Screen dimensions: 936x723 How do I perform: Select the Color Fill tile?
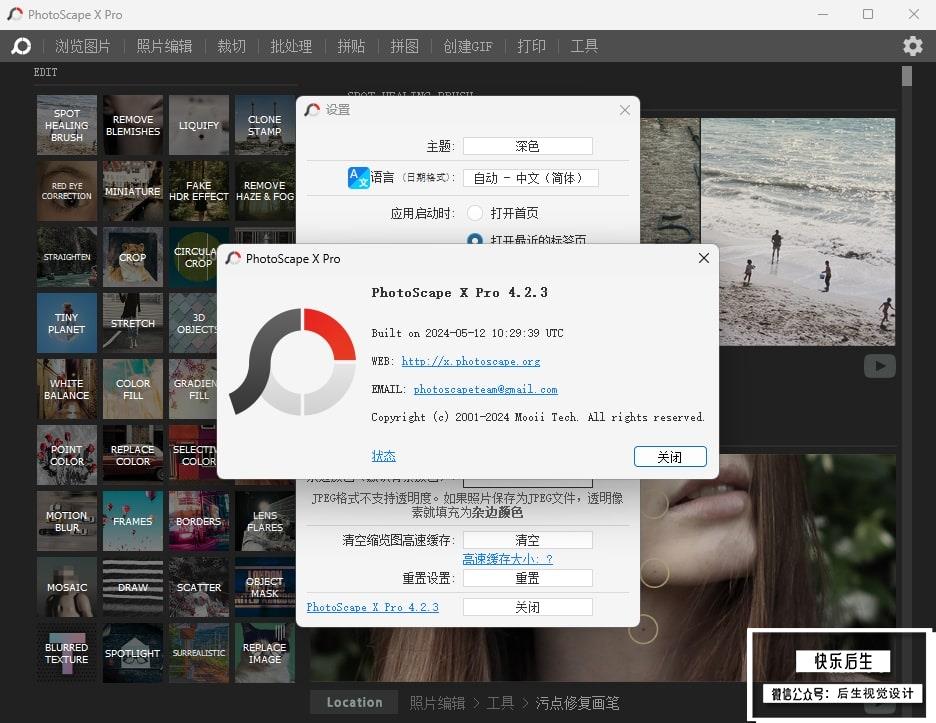pos(133,389)
